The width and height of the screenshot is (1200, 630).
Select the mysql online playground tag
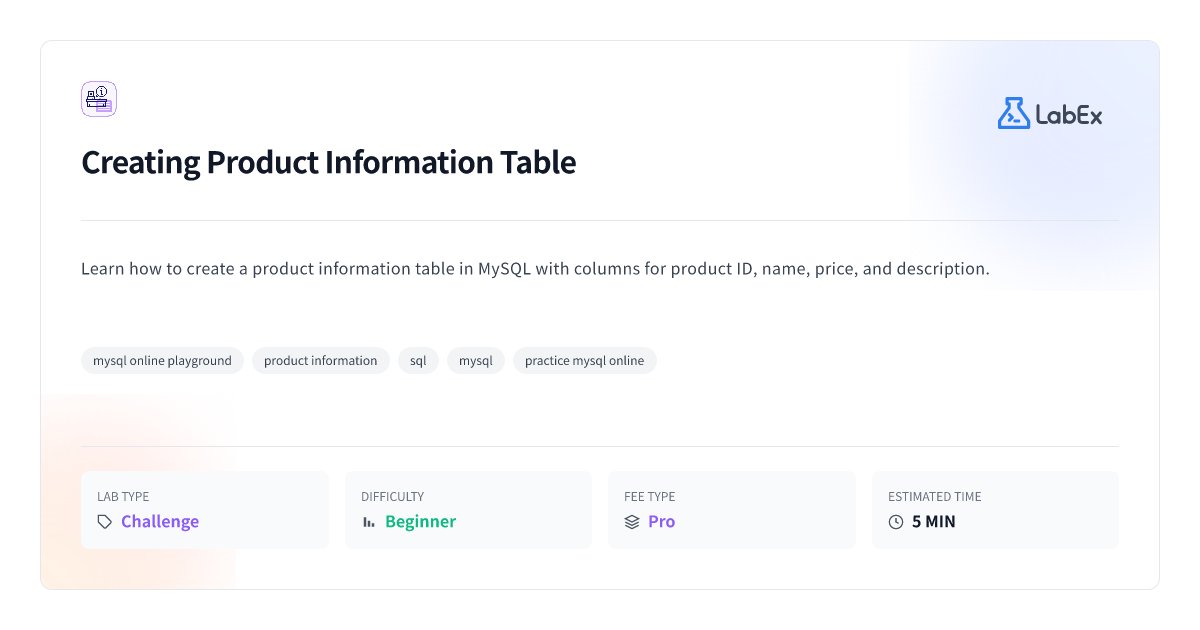pos(162,360)
